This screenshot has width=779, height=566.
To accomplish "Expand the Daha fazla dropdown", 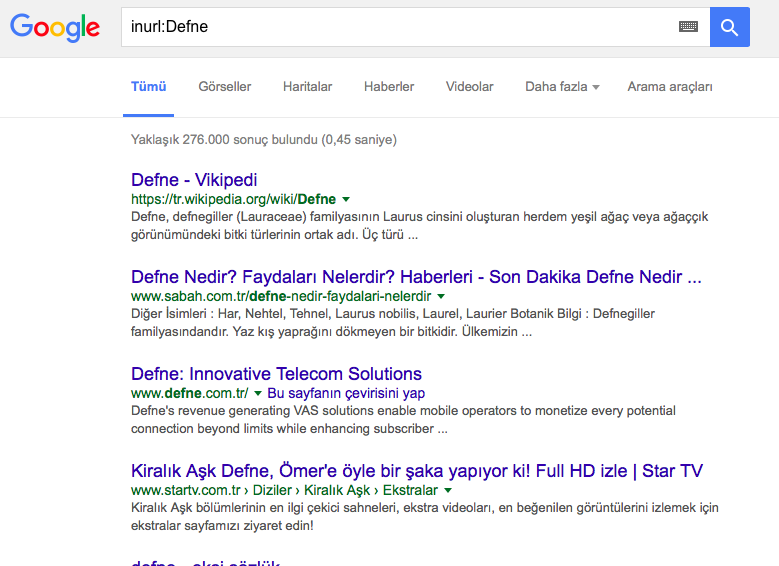I will tap(562, 86).
